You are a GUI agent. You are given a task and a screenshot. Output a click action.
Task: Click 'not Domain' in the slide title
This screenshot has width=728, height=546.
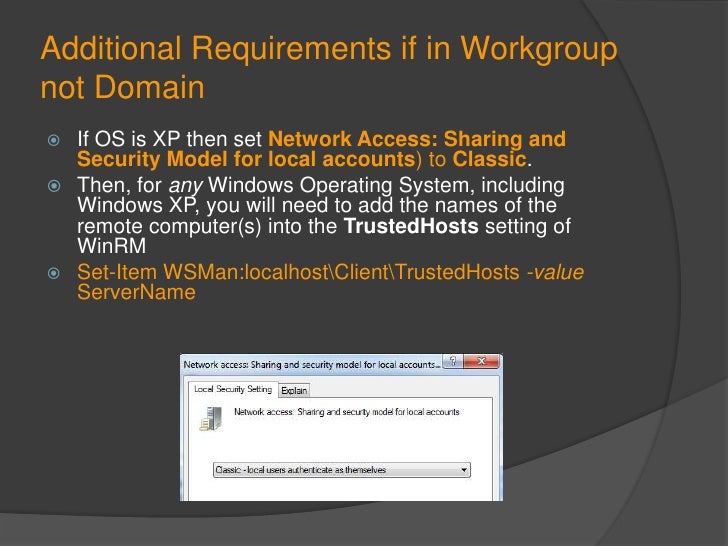123,87
